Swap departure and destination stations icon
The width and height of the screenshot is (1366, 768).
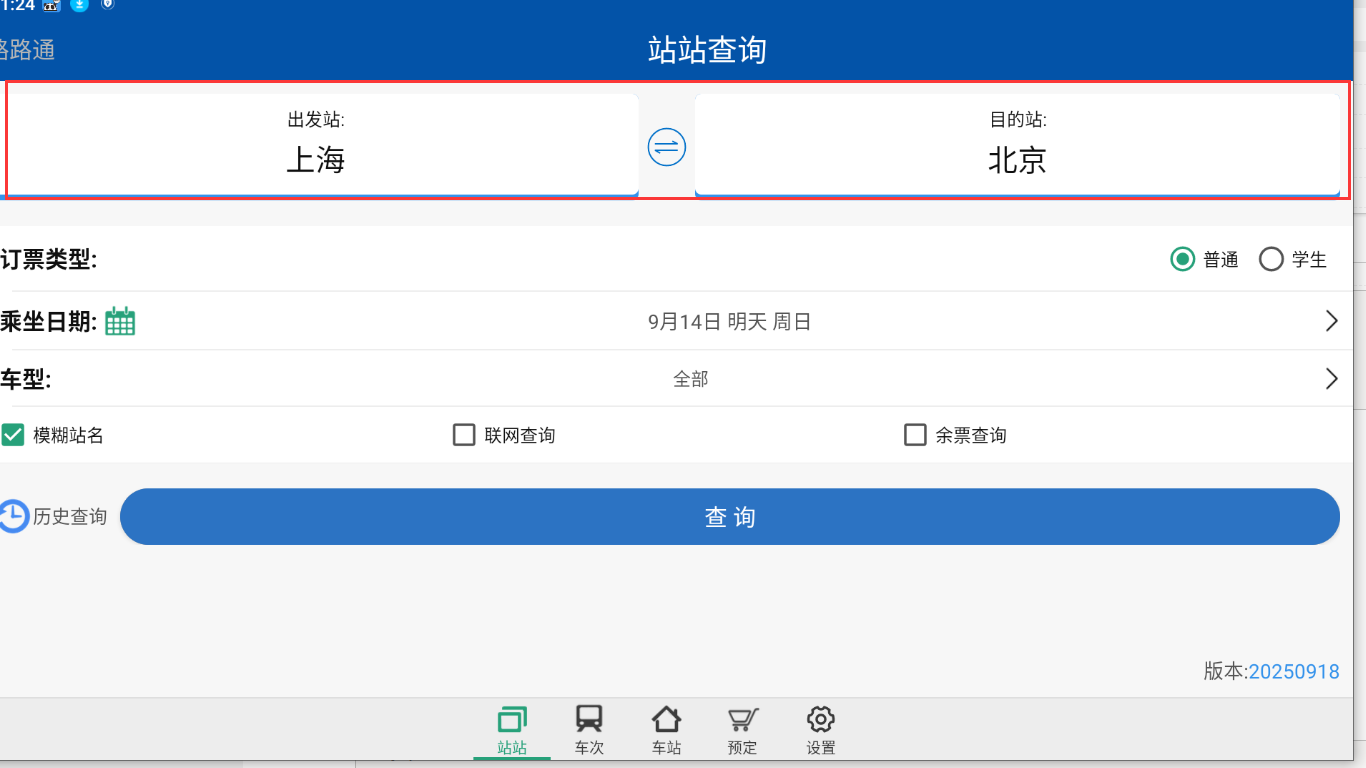point(666,148)
